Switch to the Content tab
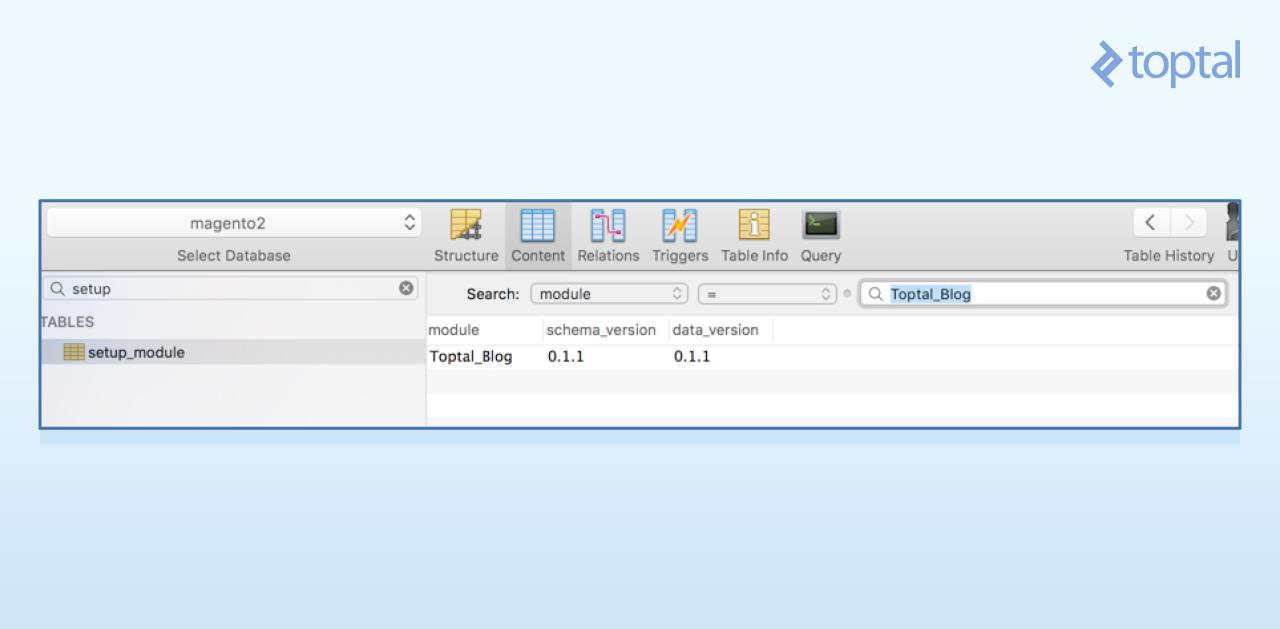 pyautogui.click(x=537, y=235)
